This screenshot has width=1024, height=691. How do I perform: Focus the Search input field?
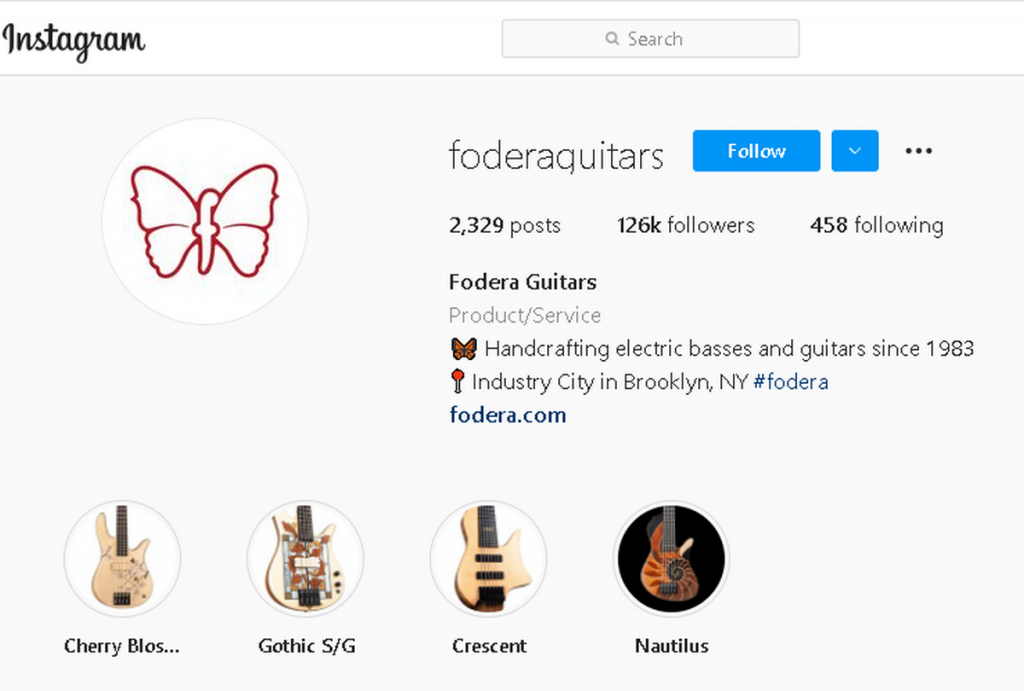[x=650, y=39]
